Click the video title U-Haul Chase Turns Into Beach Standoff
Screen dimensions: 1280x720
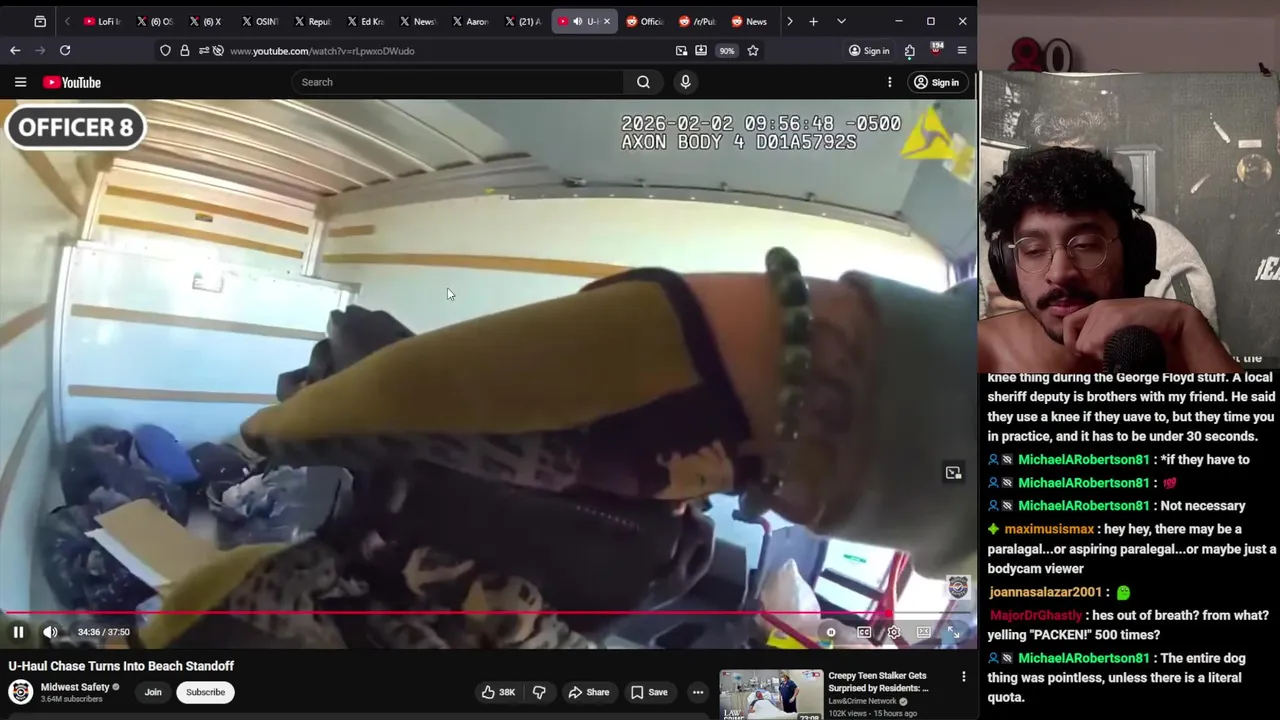coord(121,666)
